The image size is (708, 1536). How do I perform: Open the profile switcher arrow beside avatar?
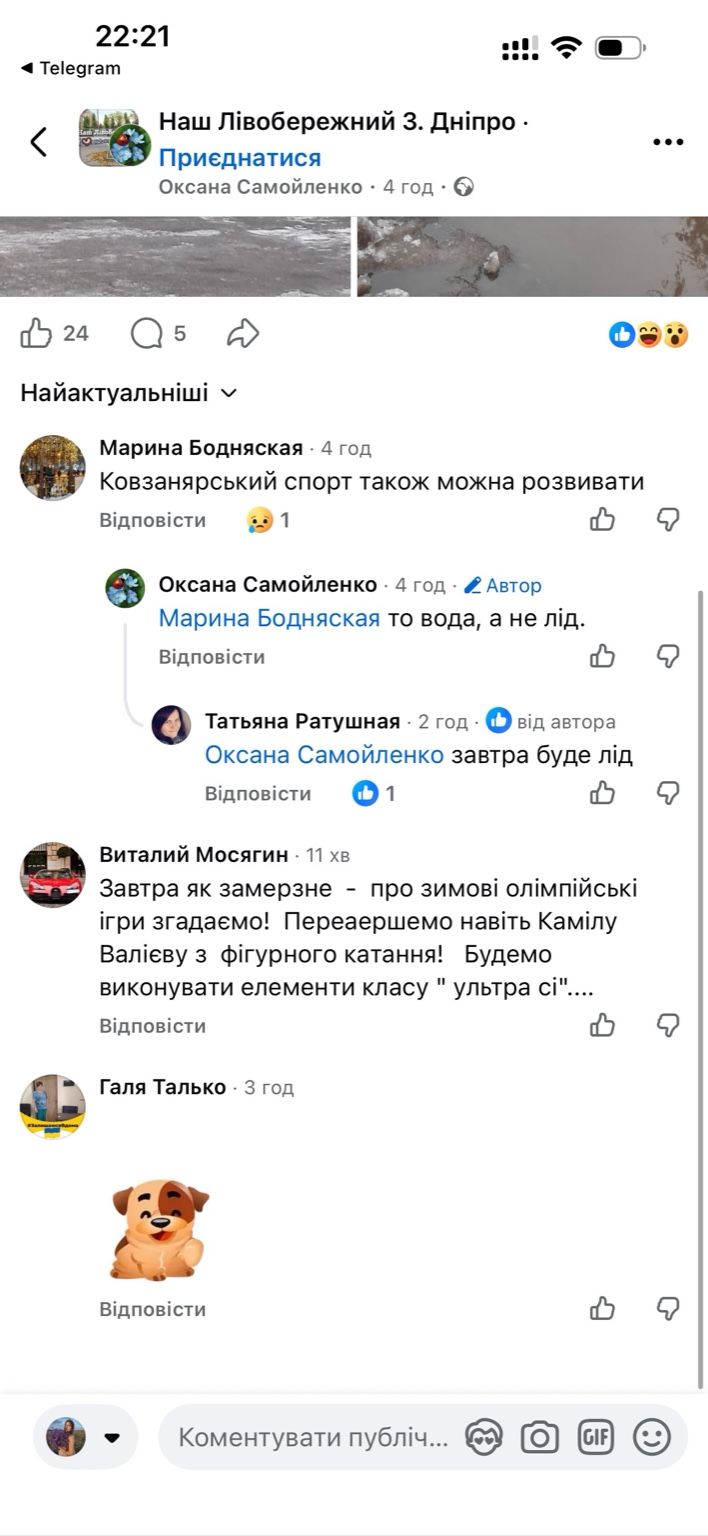coord(112,1438)
